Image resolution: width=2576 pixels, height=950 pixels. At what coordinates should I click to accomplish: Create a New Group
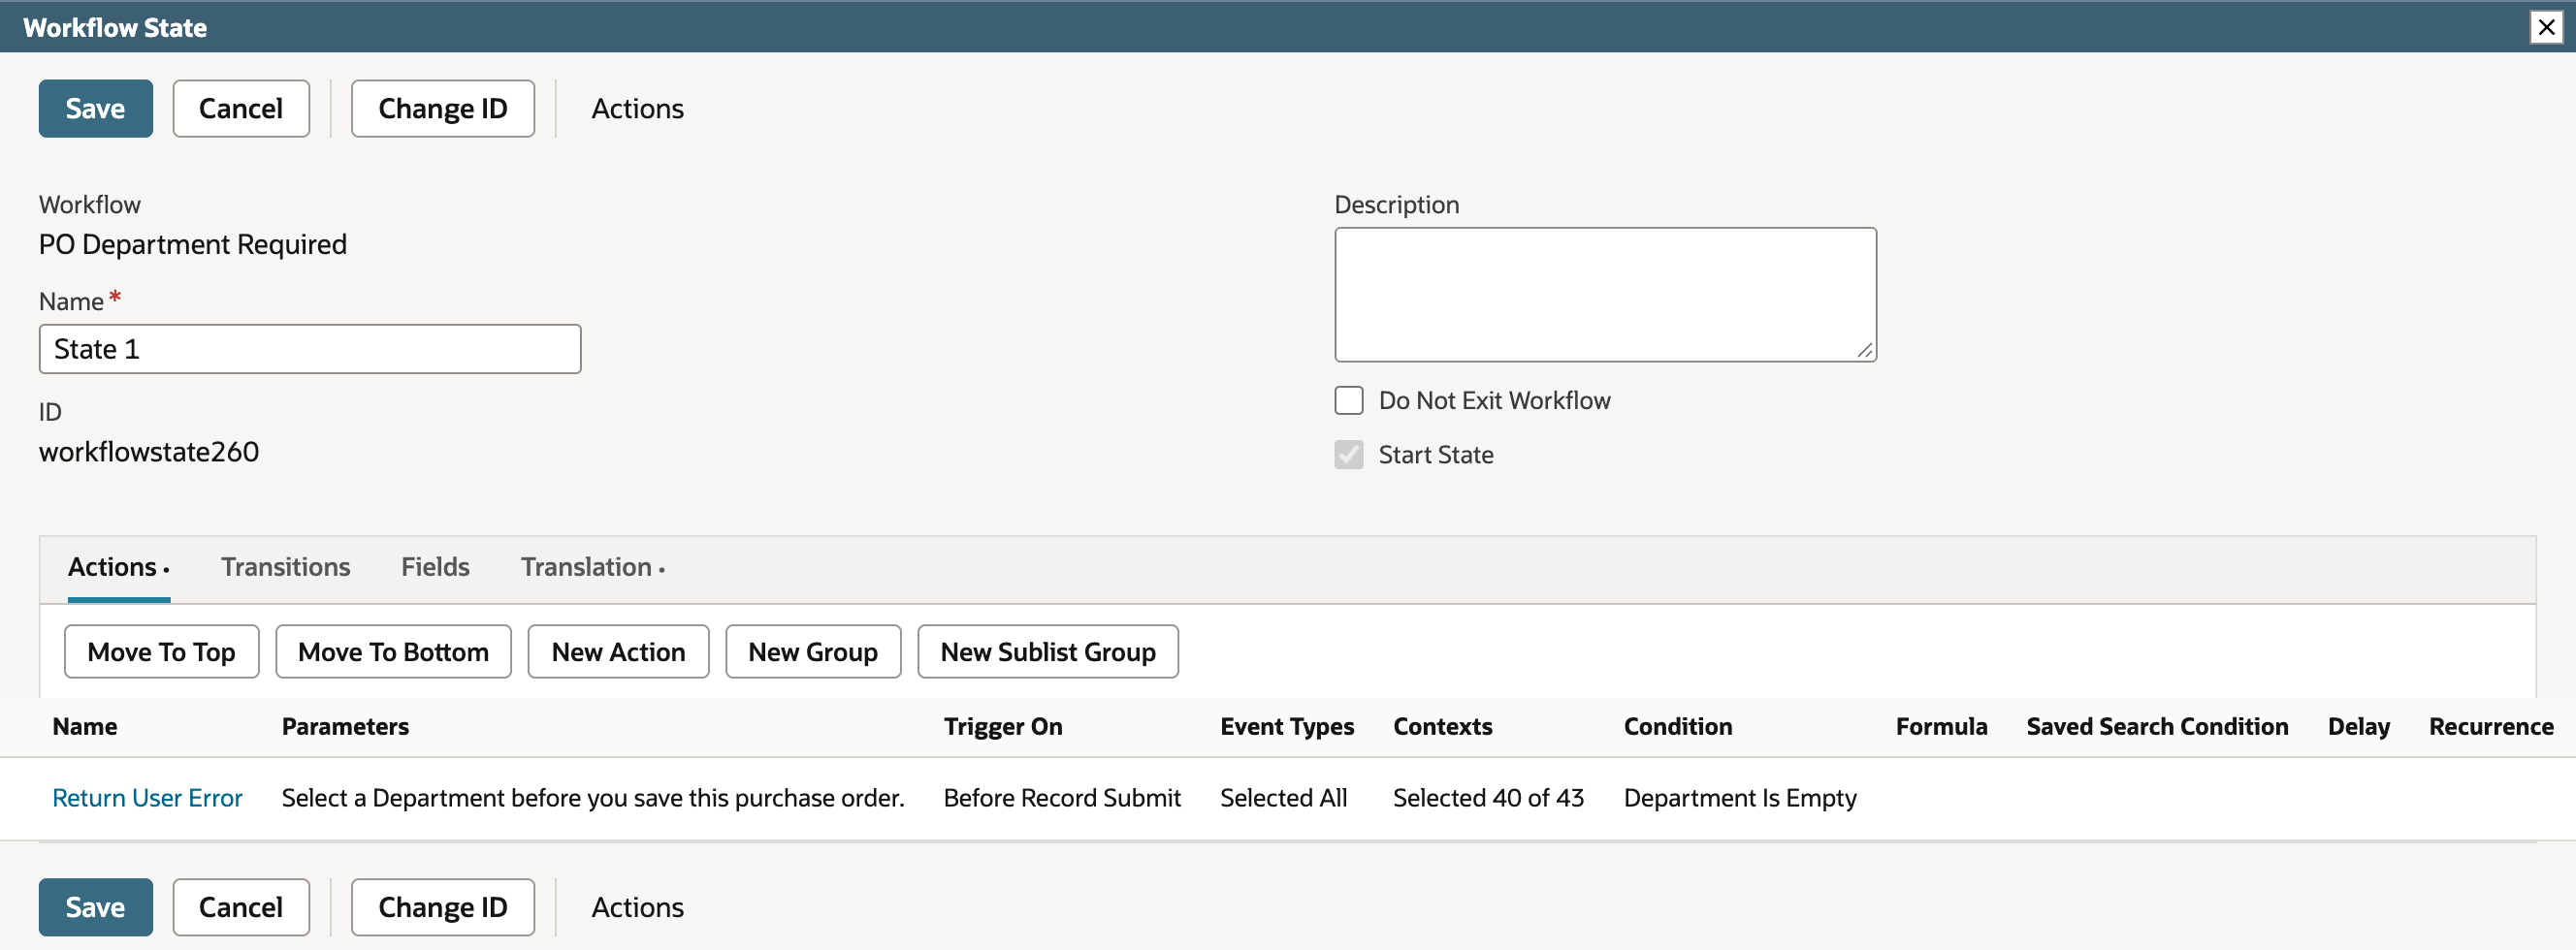tap(814, 652)
